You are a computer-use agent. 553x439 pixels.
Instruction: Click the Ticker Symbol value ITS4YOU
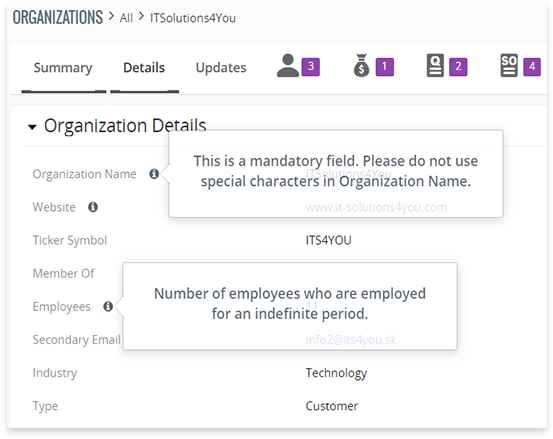tap(328, 240)
